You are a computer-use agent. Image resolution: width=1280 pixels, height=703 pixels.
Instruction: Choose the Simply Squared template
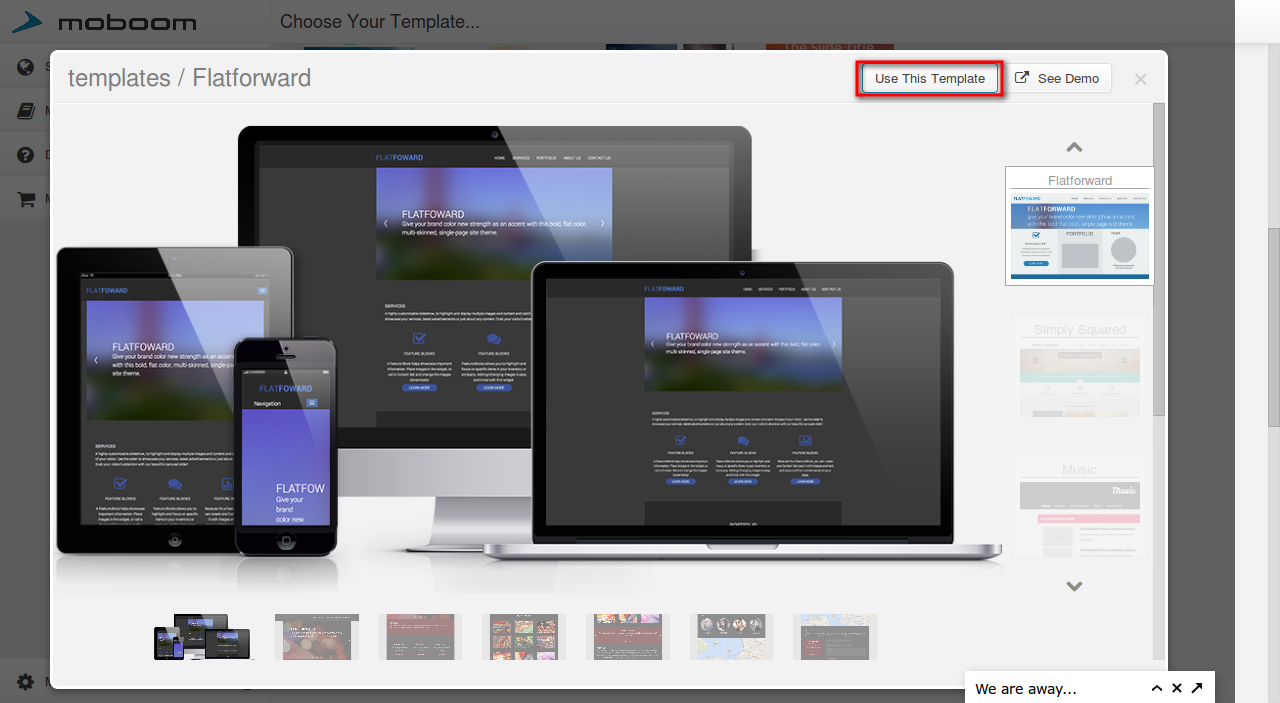[1079, 368]
